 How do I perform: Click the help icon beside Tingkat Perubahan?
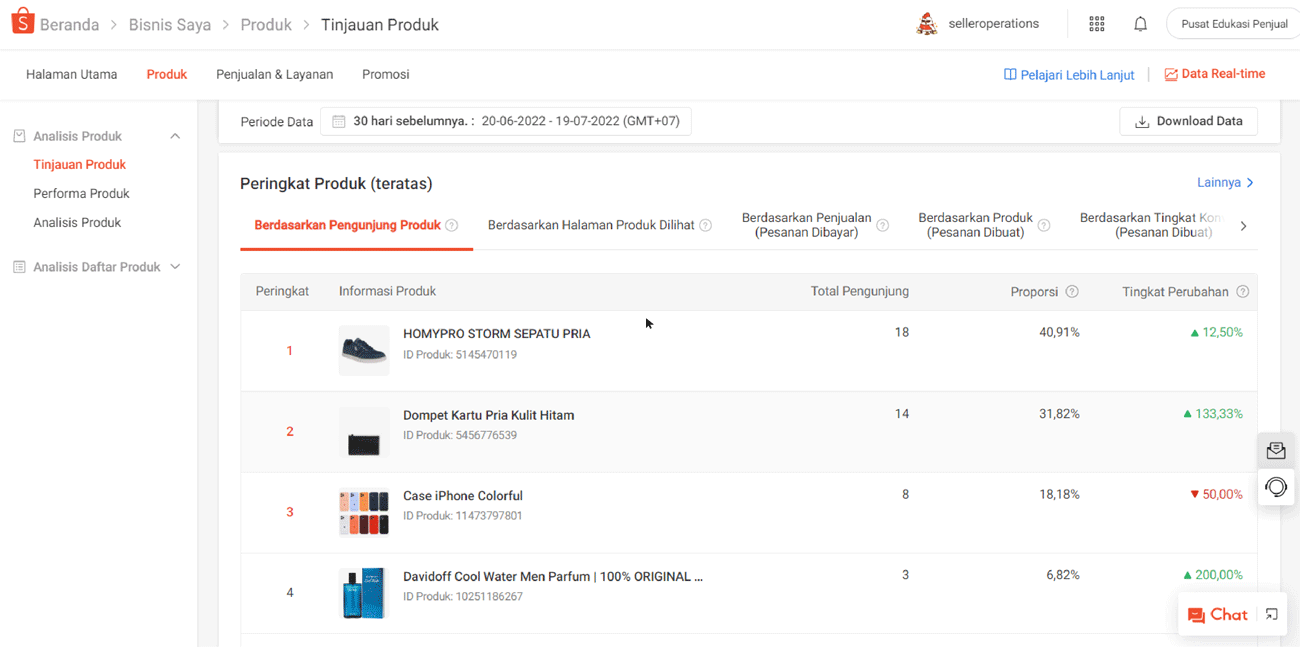(x=1242, y=292)
